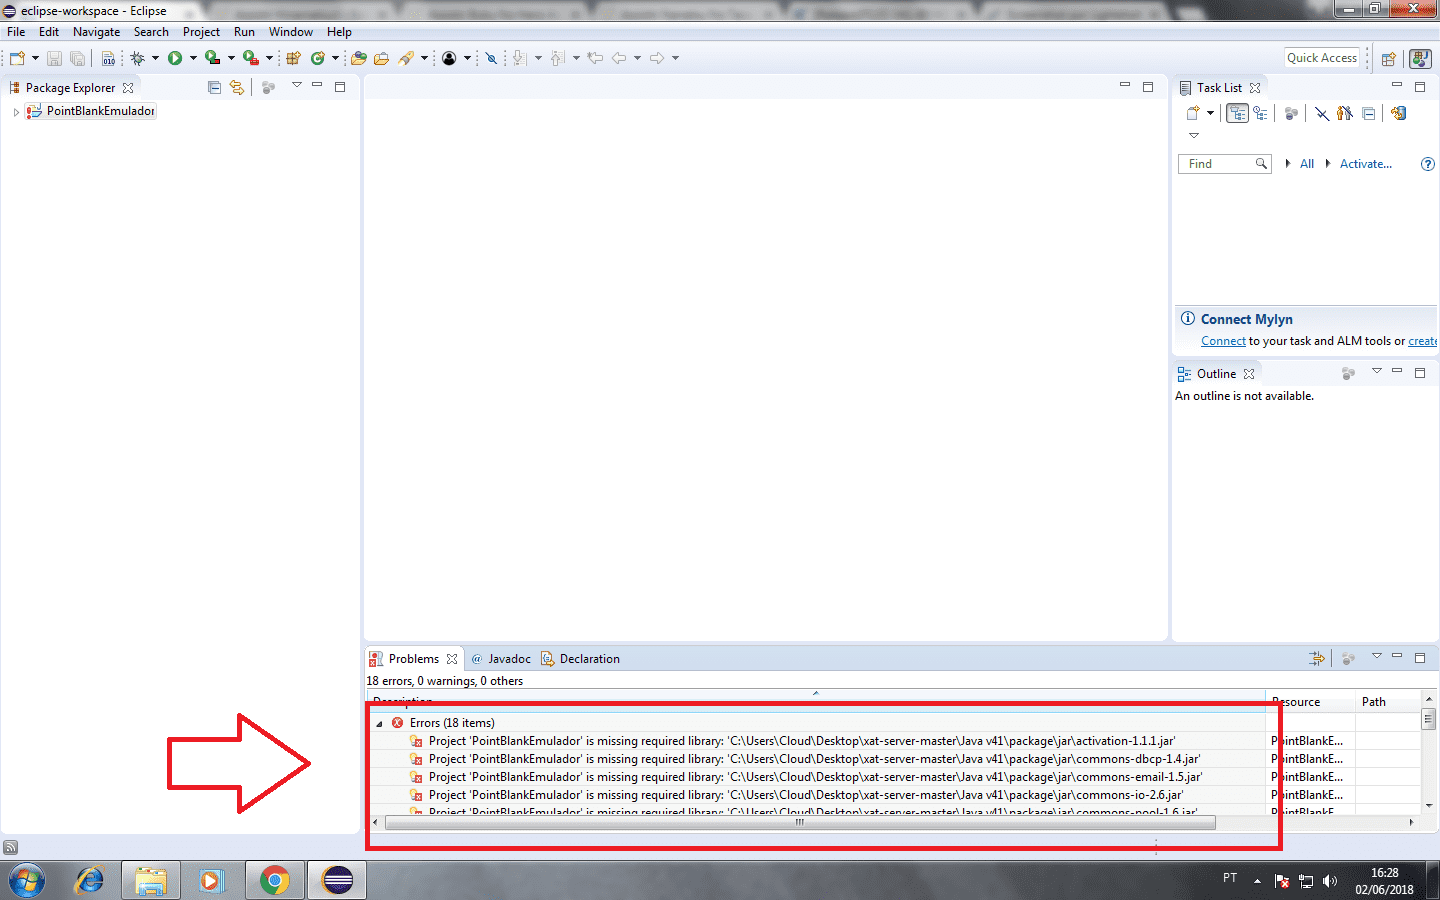Open the Run button dropdown arrow
The width and height of the screenshot is (1440, 900).
tap(193, 58)
